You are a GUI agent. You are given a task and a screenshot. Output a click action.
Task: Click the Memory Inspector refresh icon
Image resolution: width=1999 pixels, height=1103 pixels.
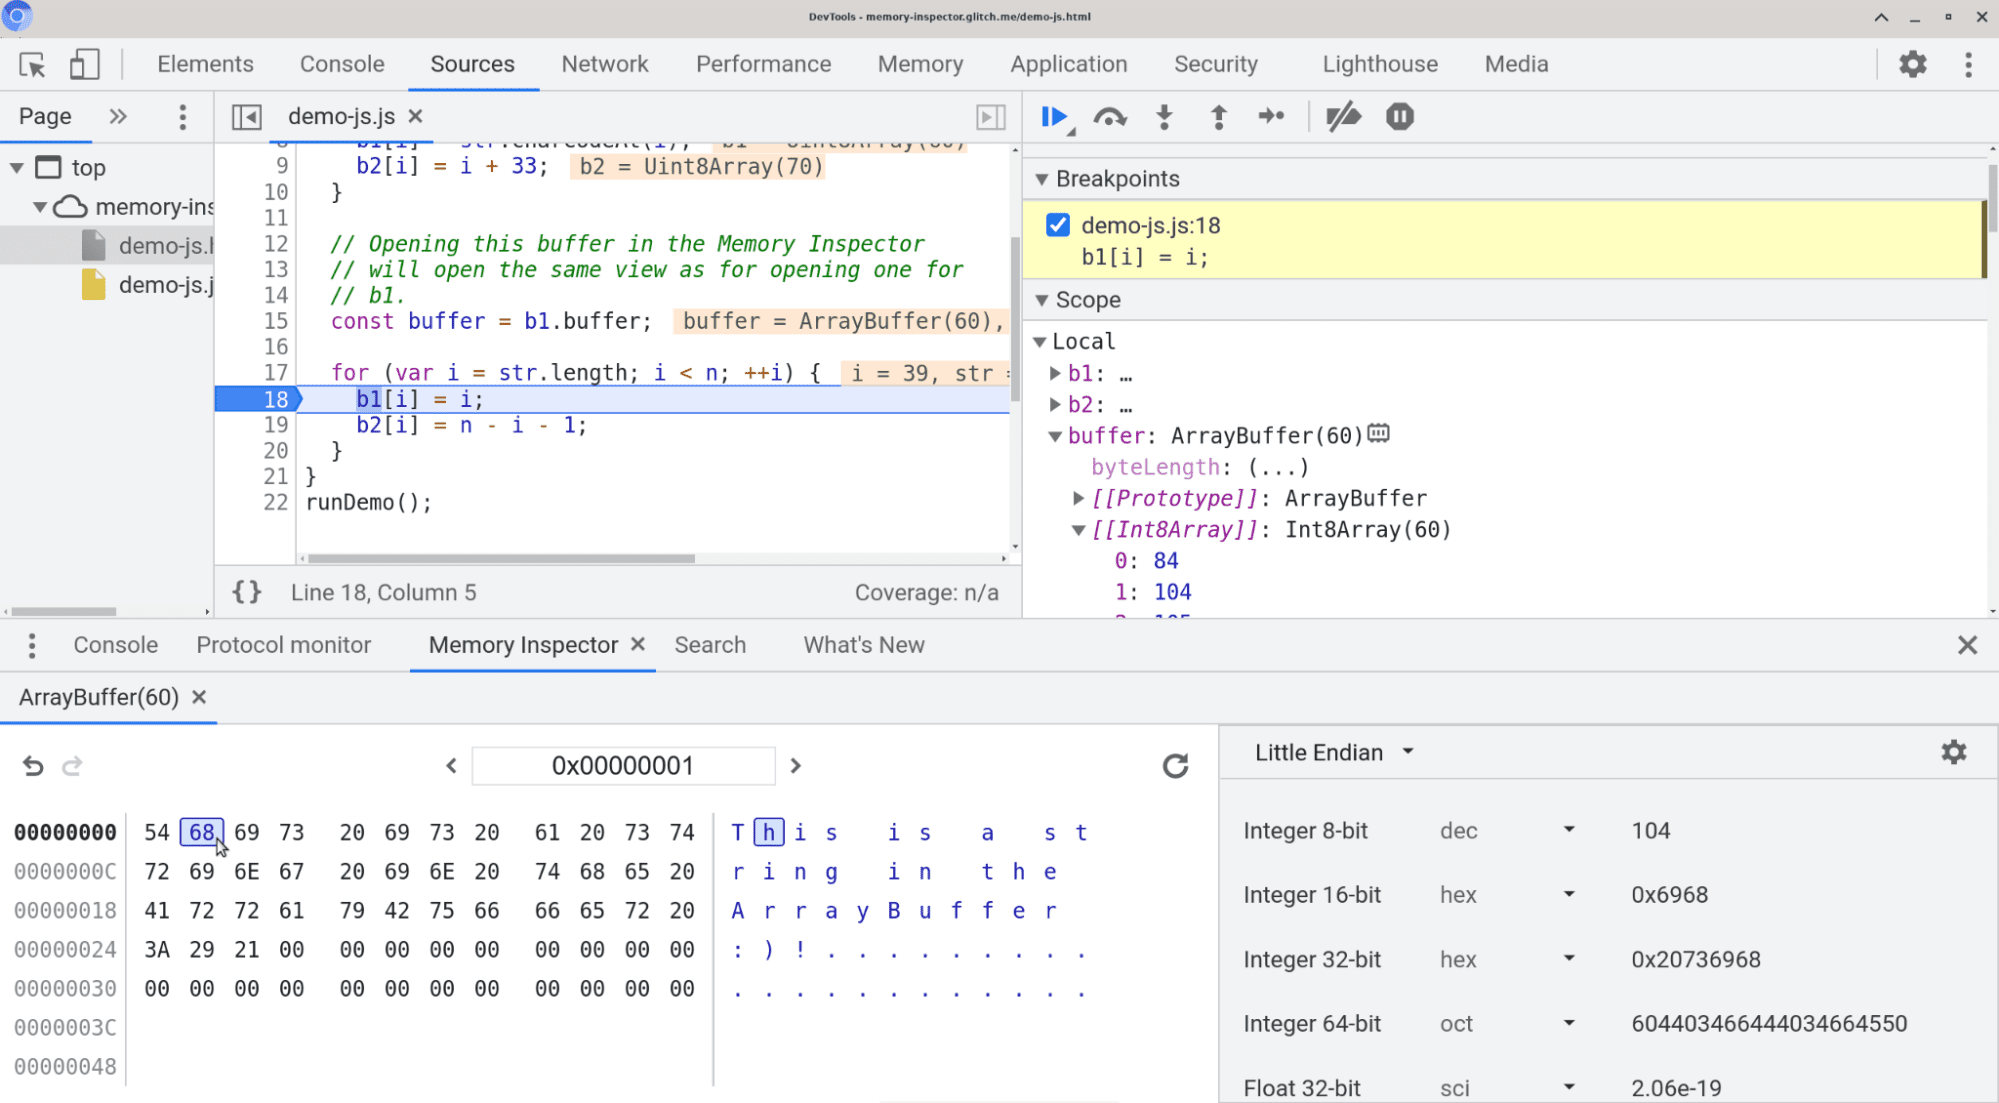[1176, 765]
